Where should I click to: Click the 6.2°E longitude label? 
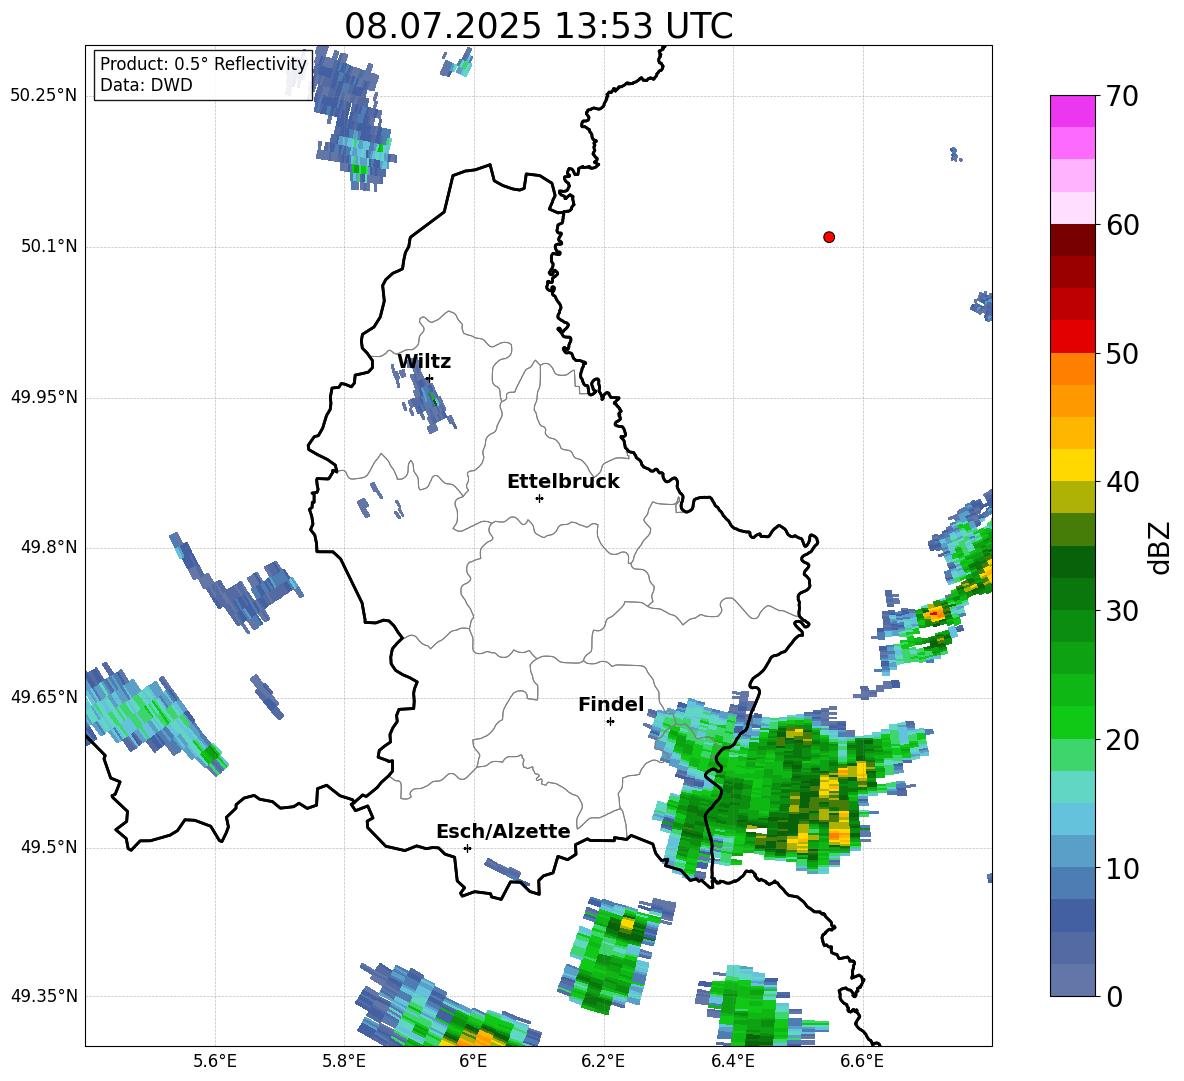coord(603,1061)
